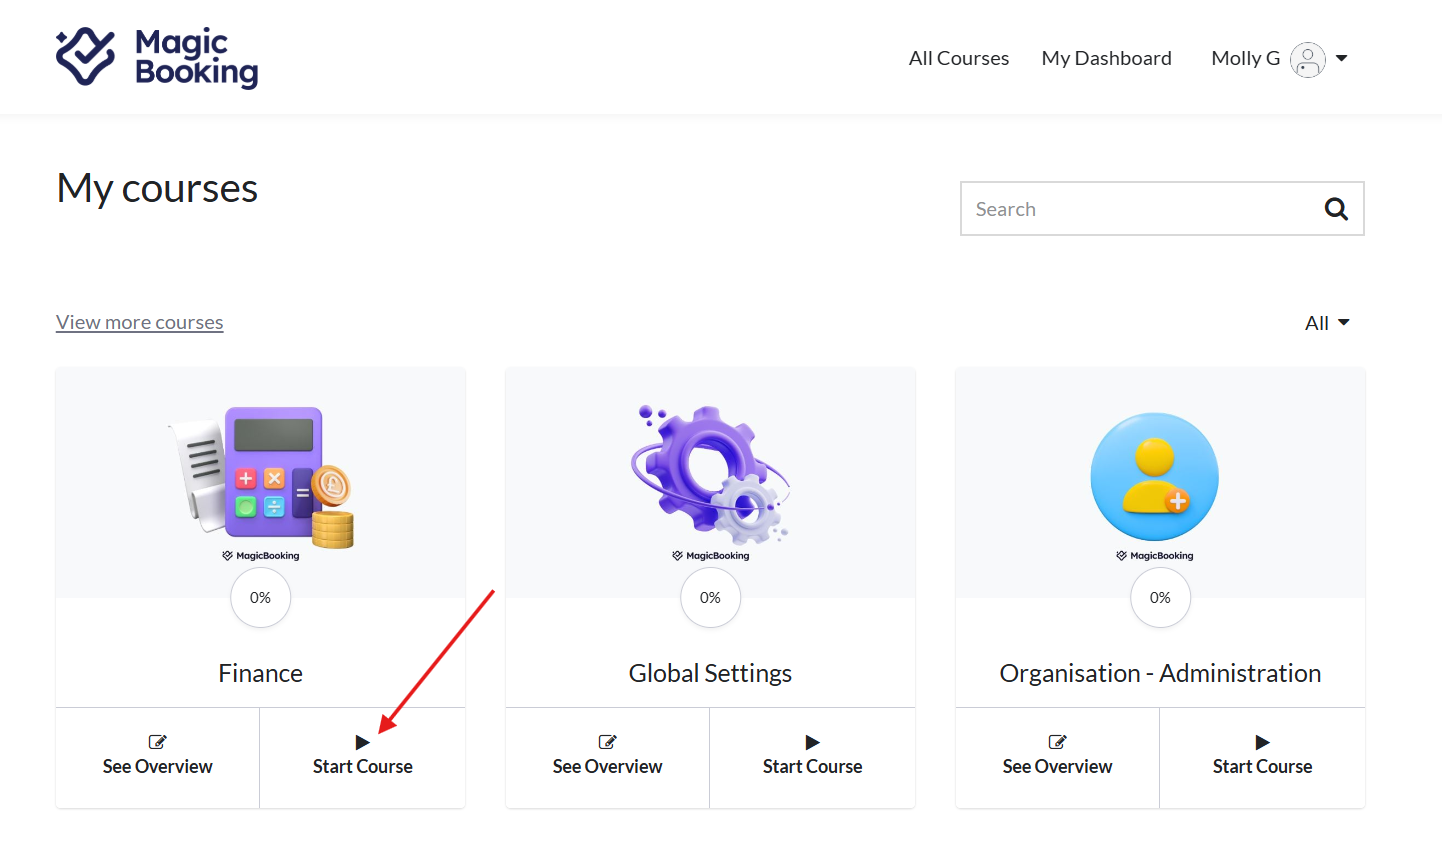Viewport: 1442px width, 850px height.
Task: Click See Overview label under Organisation - Administration
Action: tap(1058, 767)
